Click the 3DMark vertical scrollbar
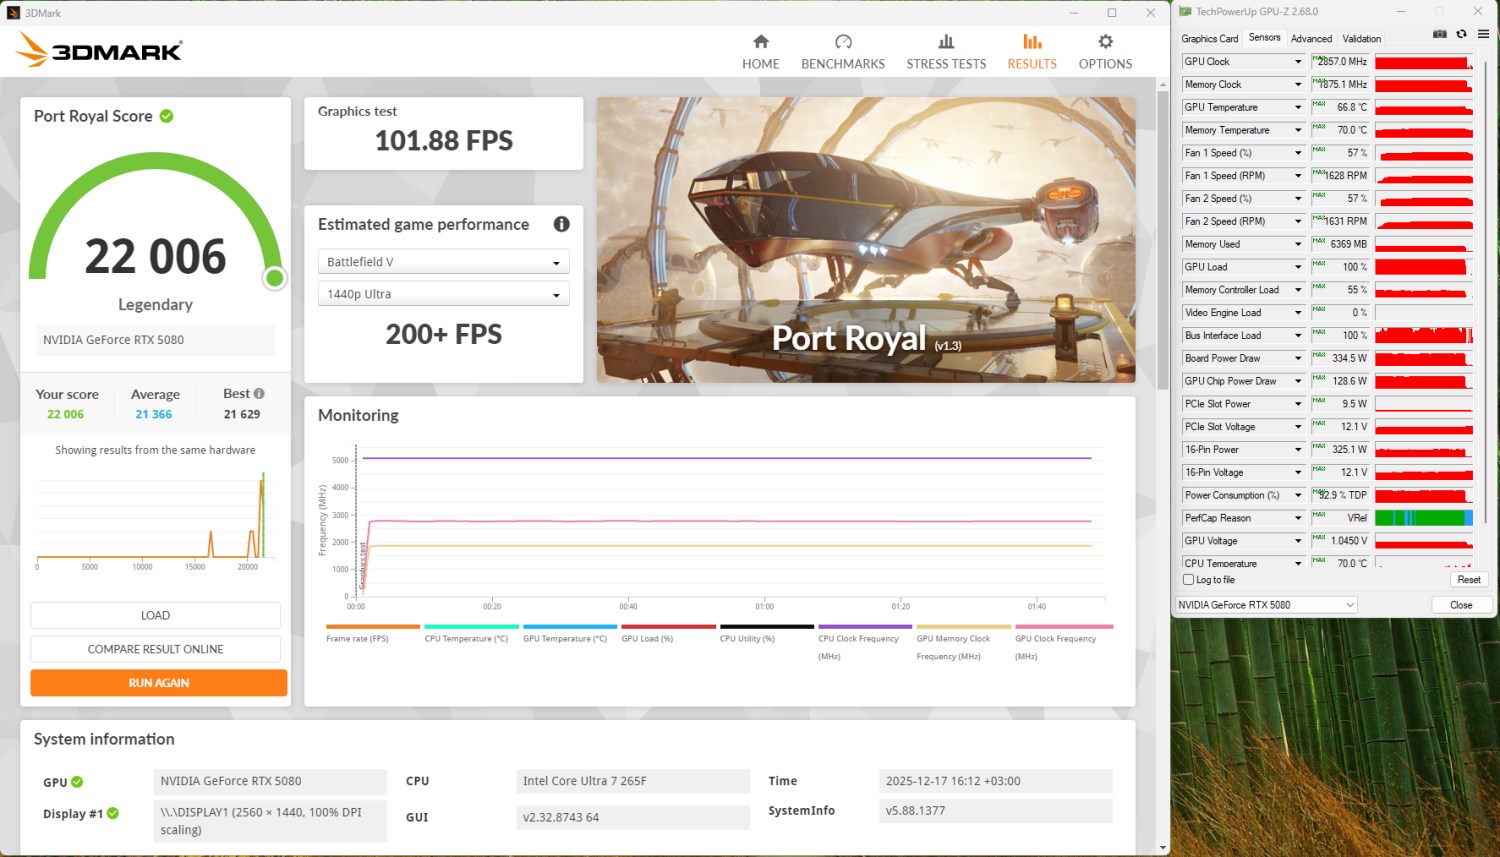This screenshot has width=1500, height=857. 1162,240
